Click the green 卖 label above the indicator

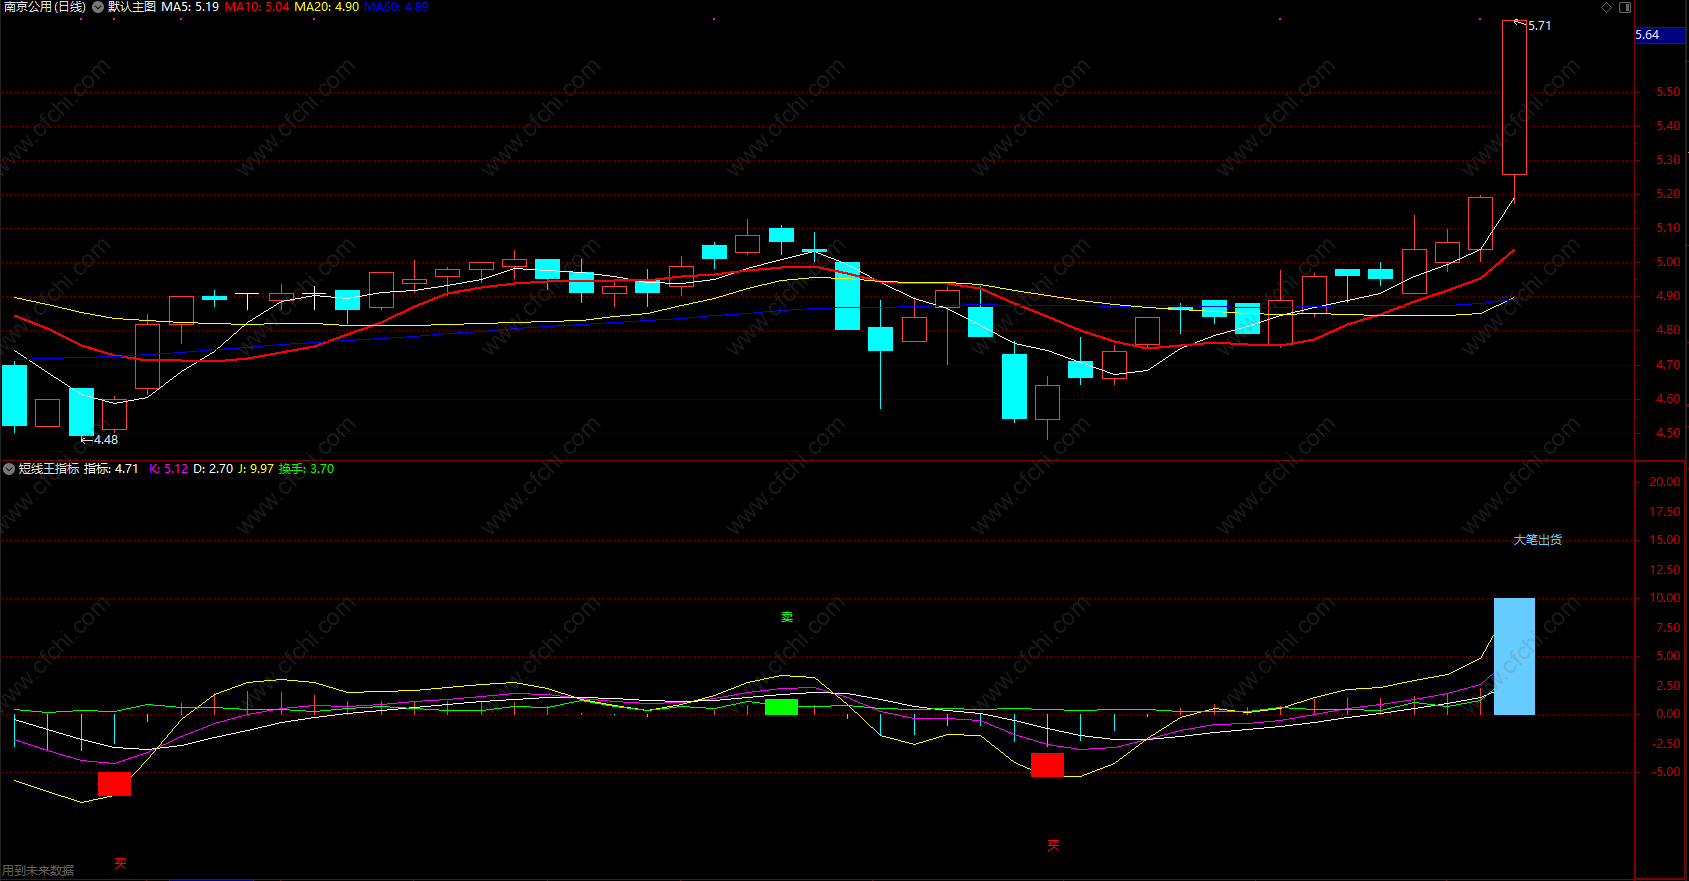pos(787,617)
